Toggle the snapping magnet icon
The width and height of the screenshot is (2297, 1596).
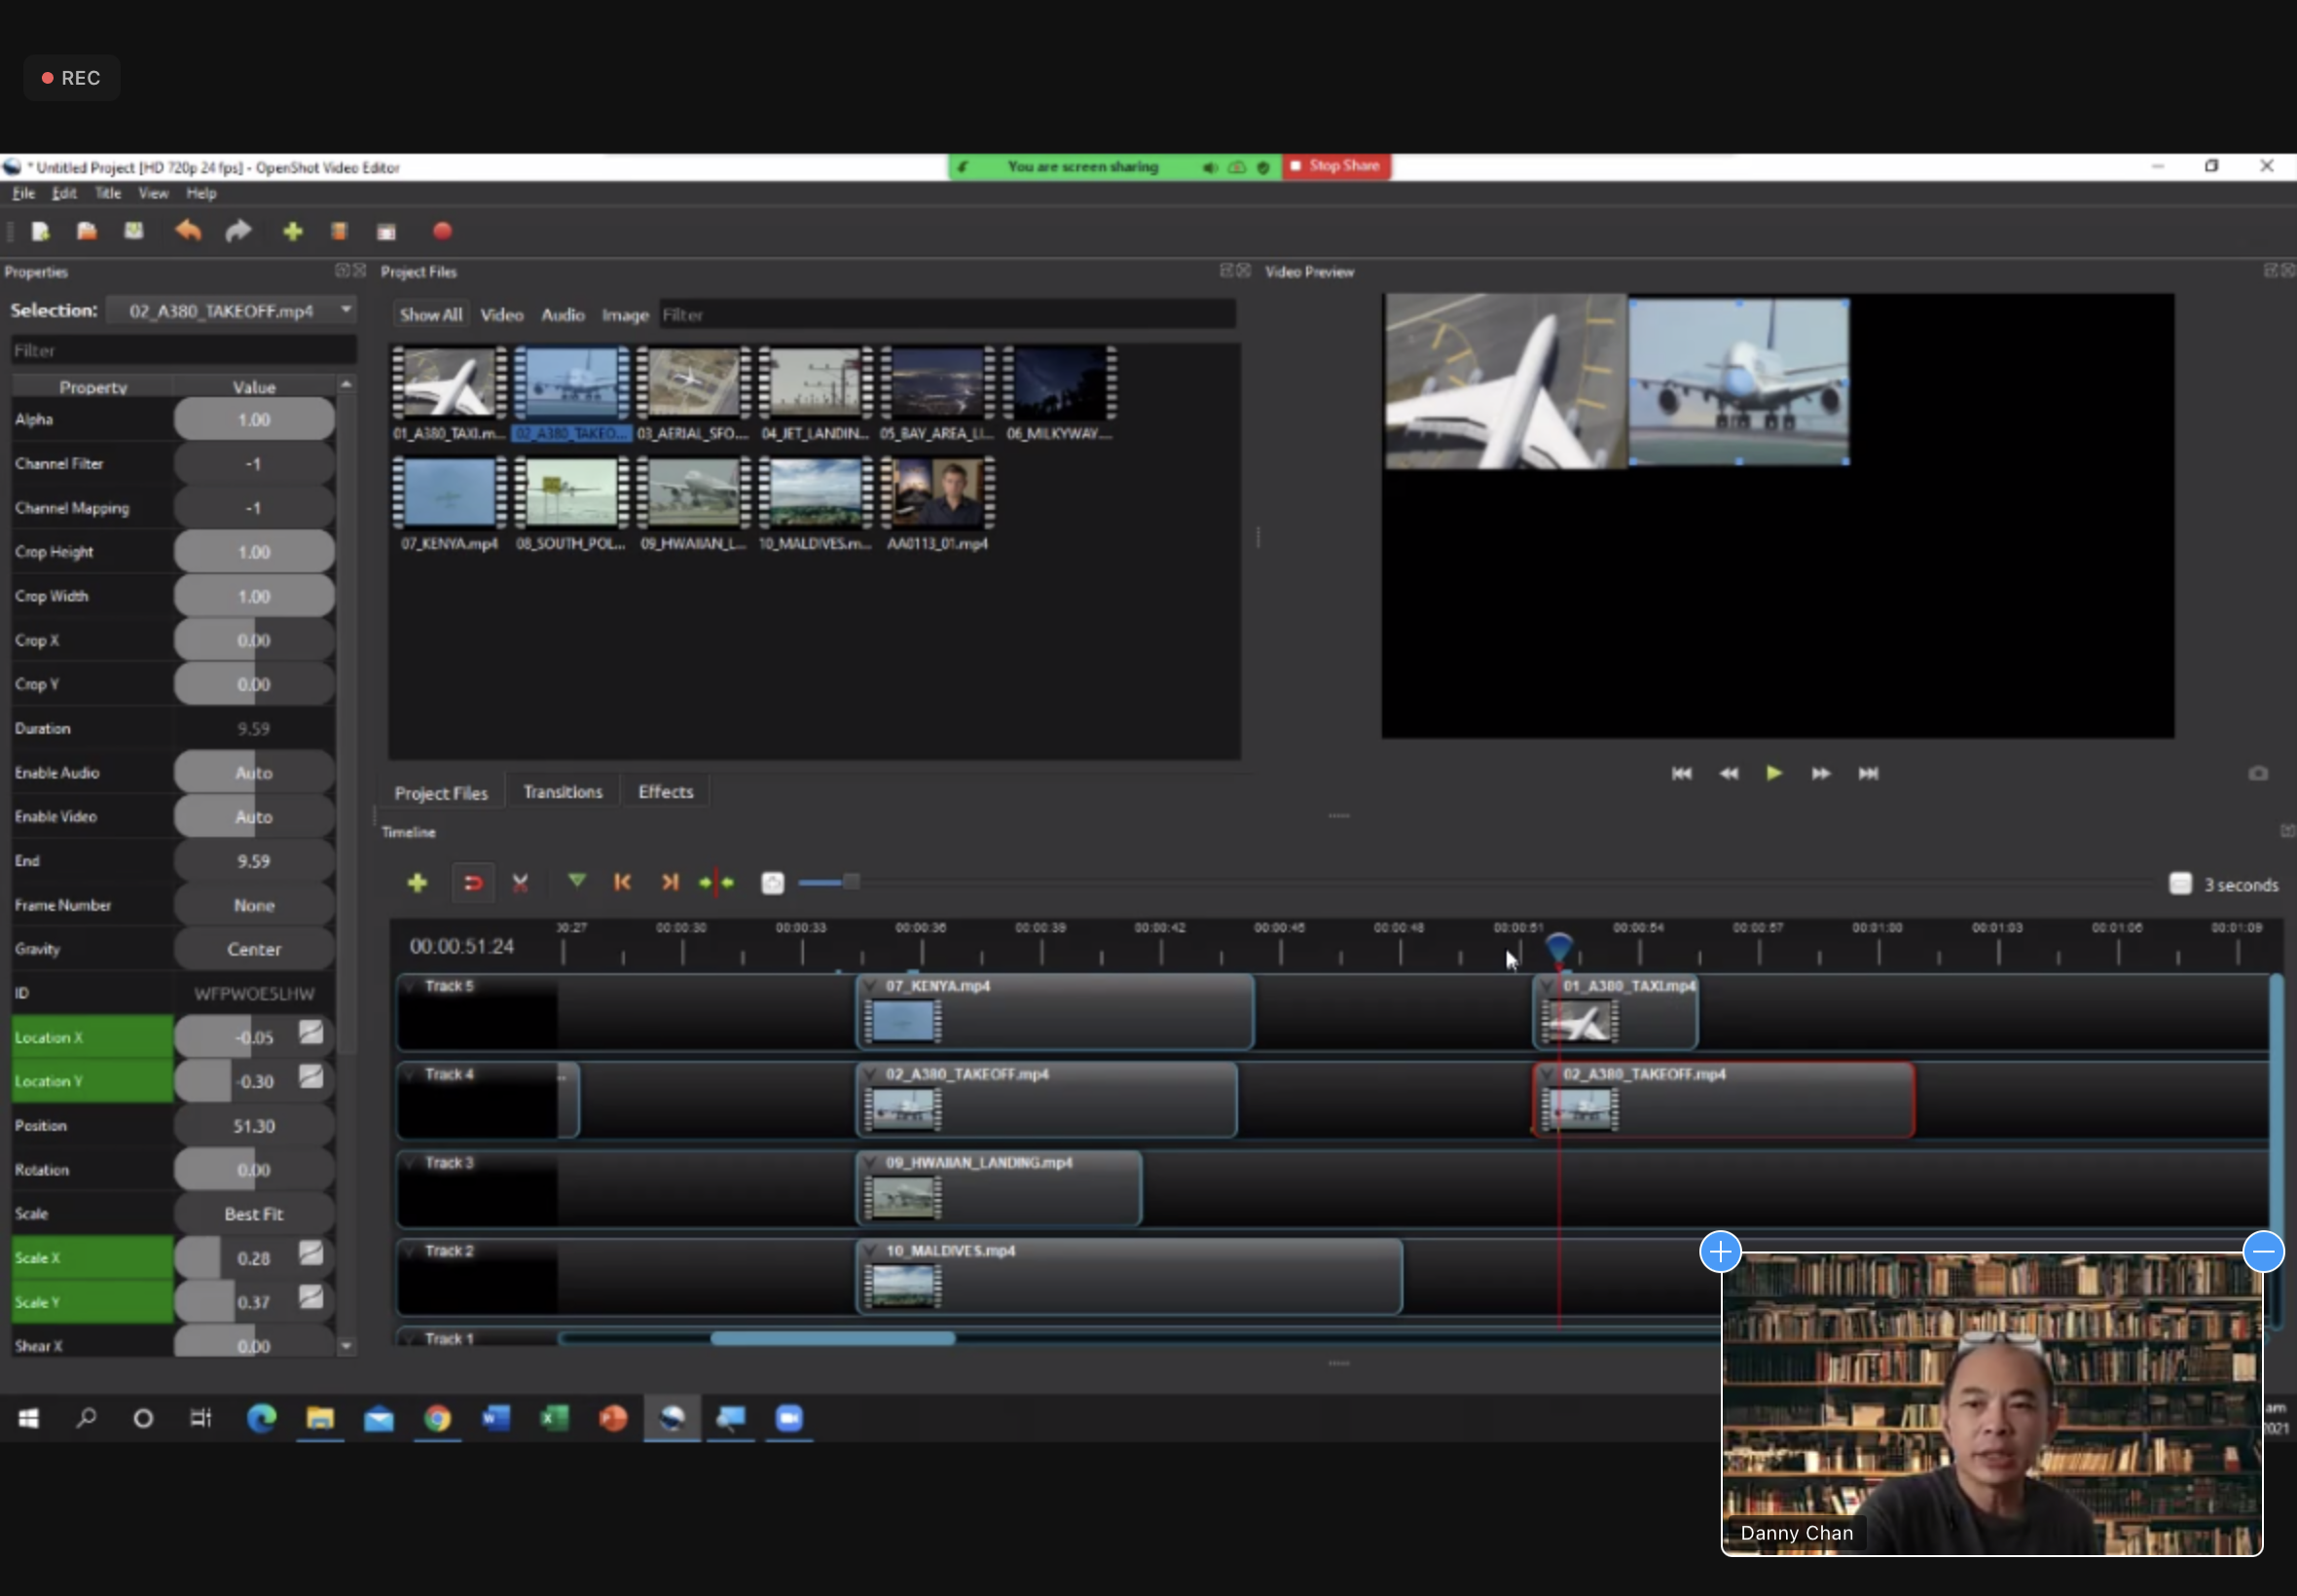tap(472, 883)
